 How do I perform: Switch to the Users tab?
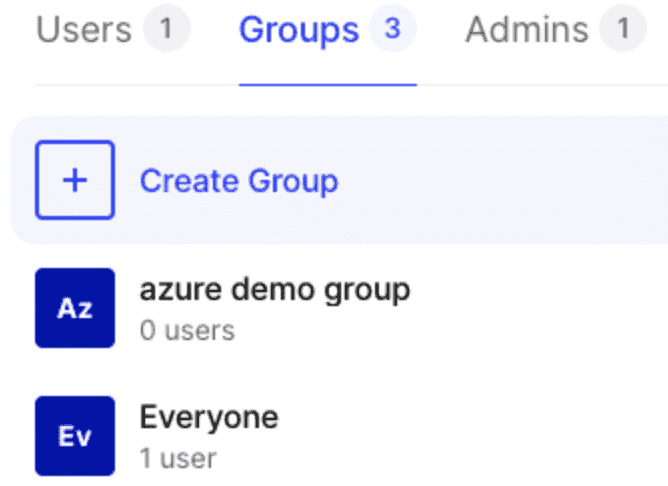[x=112, y=30]
